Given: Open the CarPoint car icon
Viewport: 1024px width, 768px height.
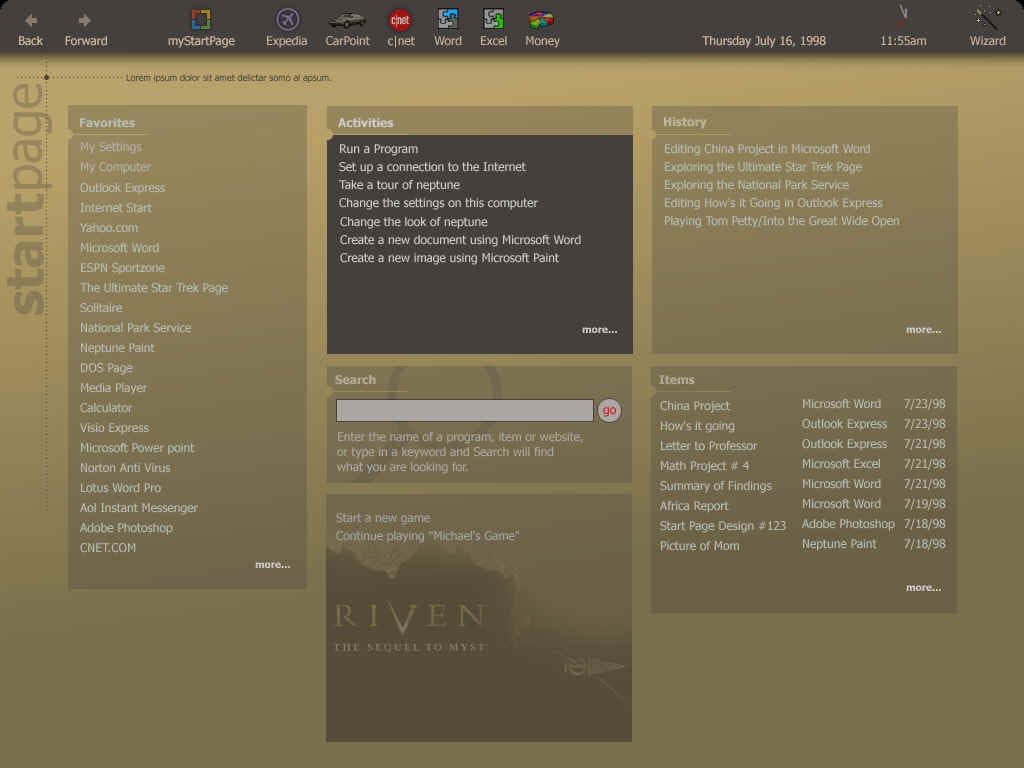Looking at the screenshot, I should click(x=347, y=20).
